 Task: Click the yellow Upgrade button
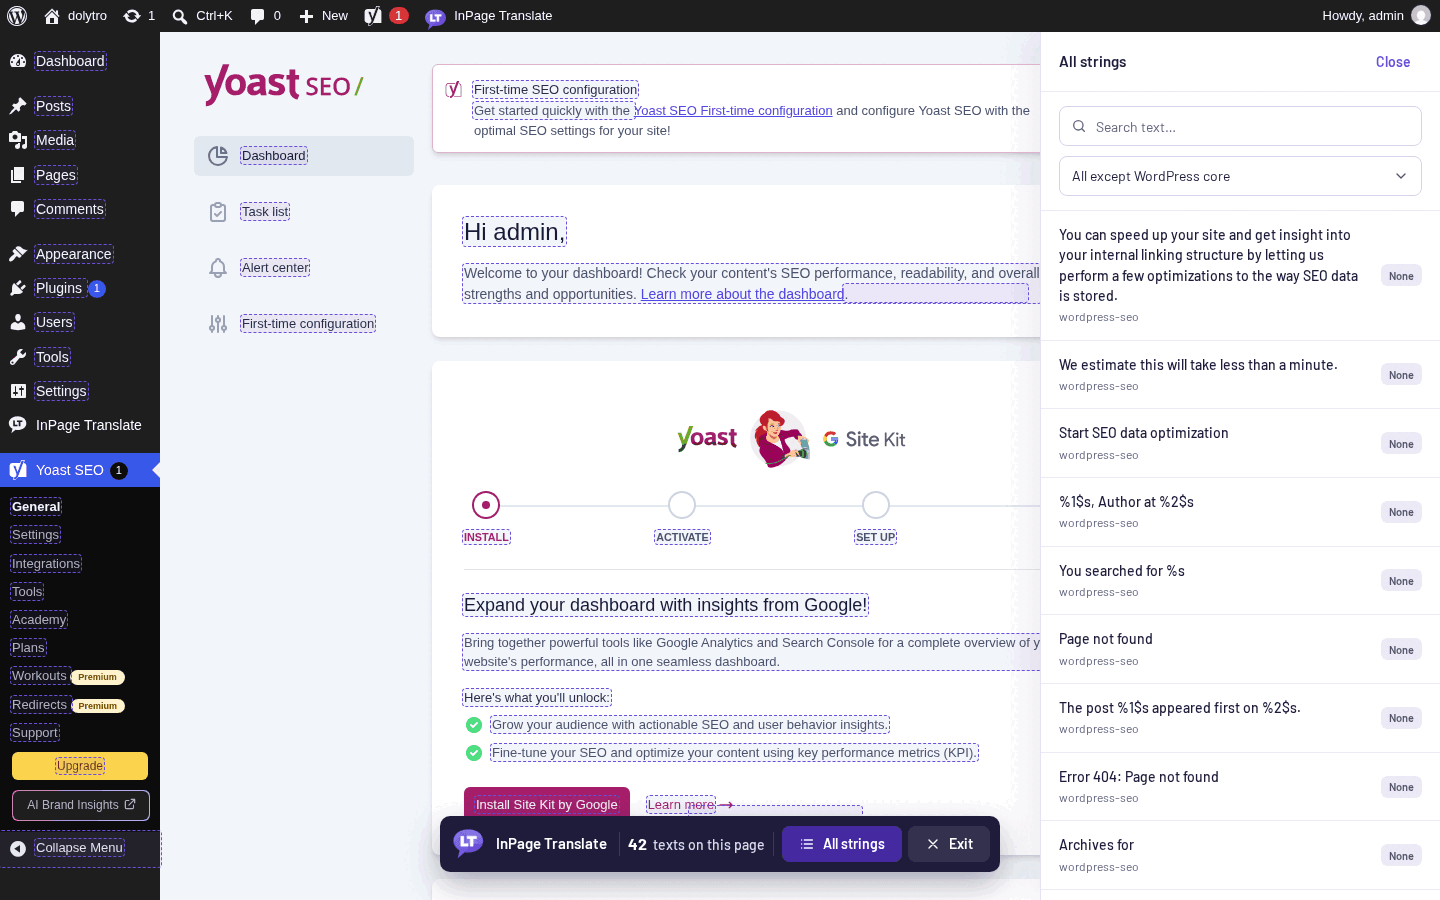[80, 766]
